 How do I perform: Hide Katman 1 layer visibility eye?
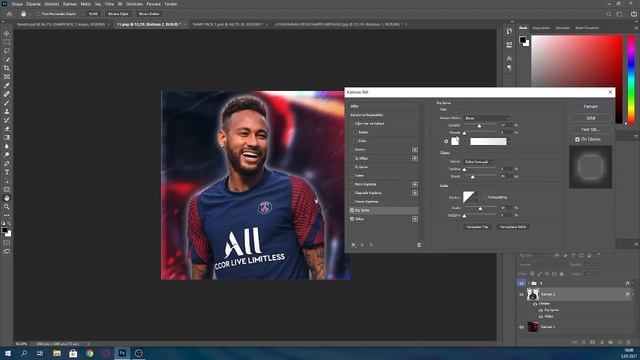(x=521, y=327)
